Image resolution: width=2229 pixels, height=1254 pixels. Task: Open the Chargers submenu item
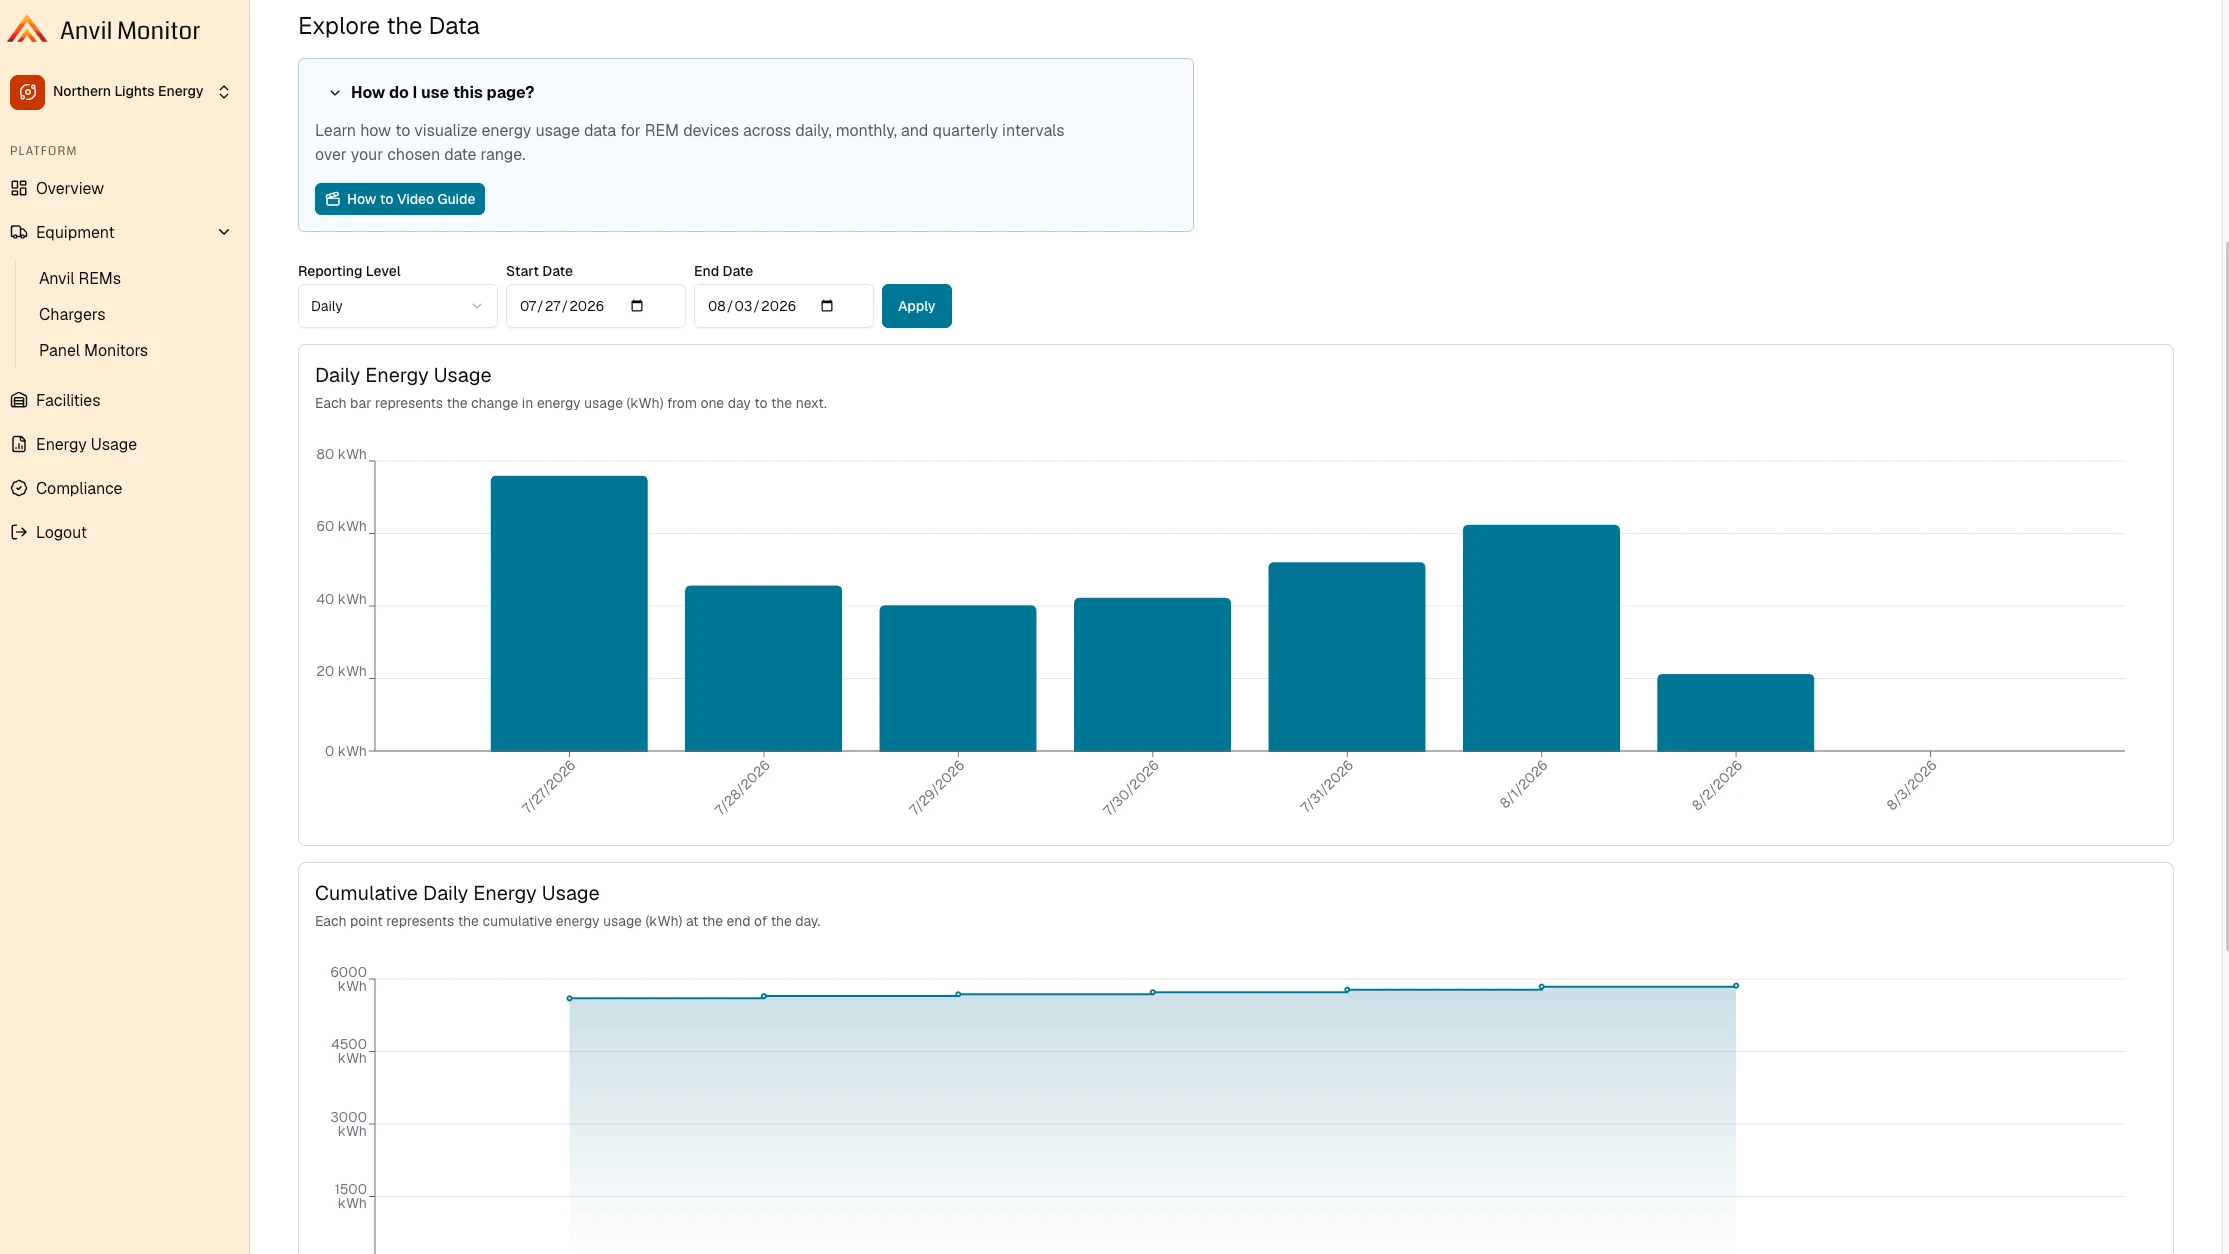click(72, 314)
